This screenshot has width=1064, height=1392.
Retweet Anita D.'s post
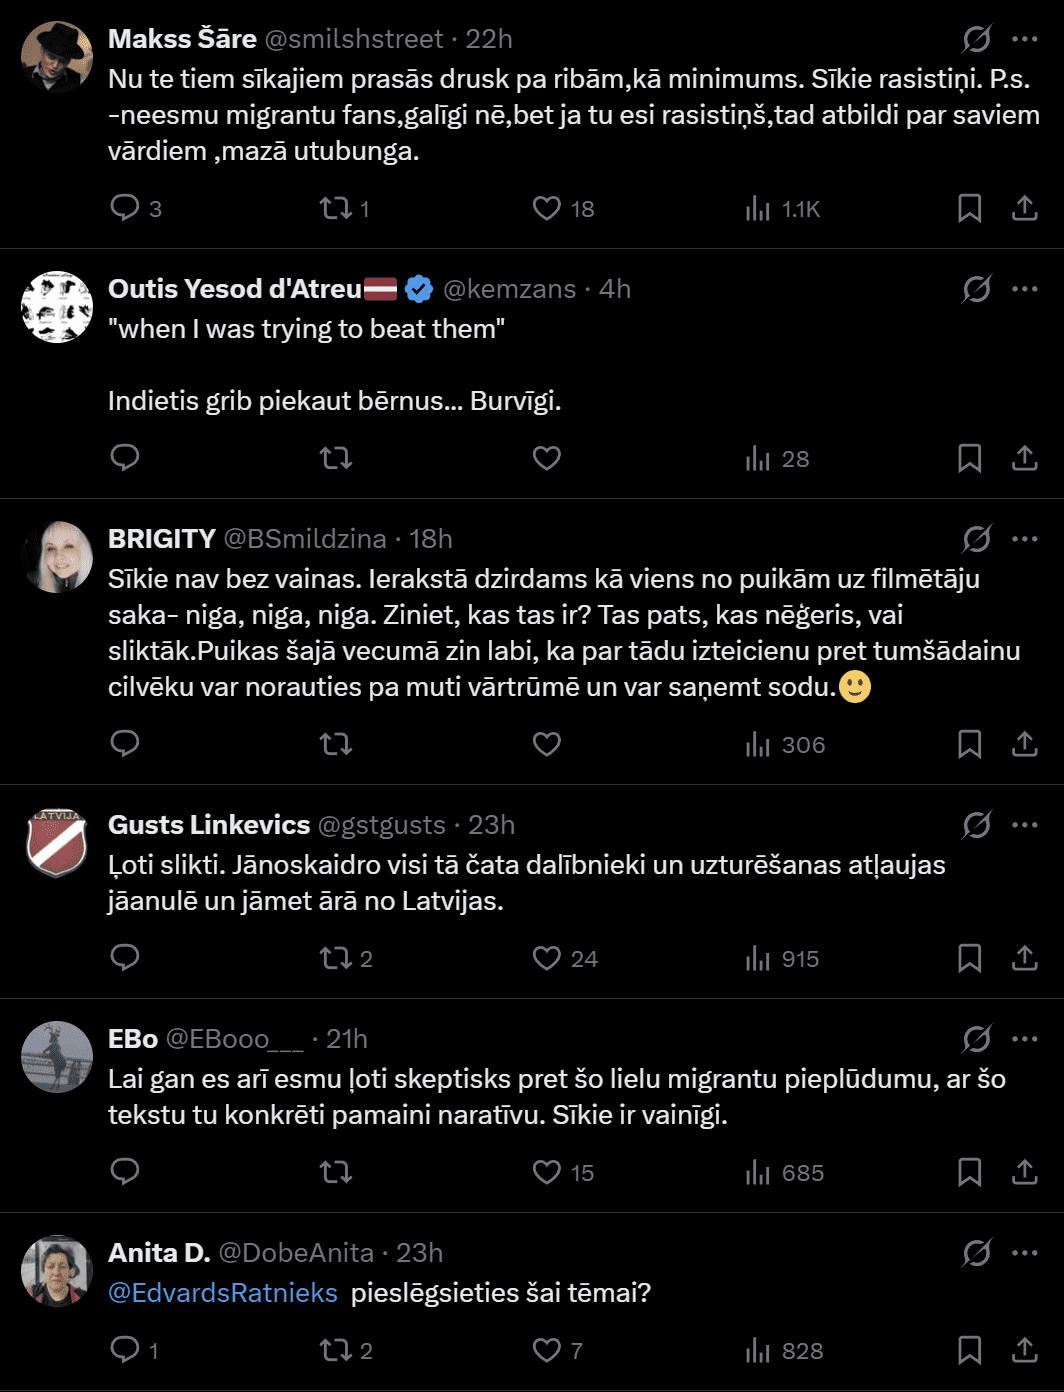(335, 1350)
